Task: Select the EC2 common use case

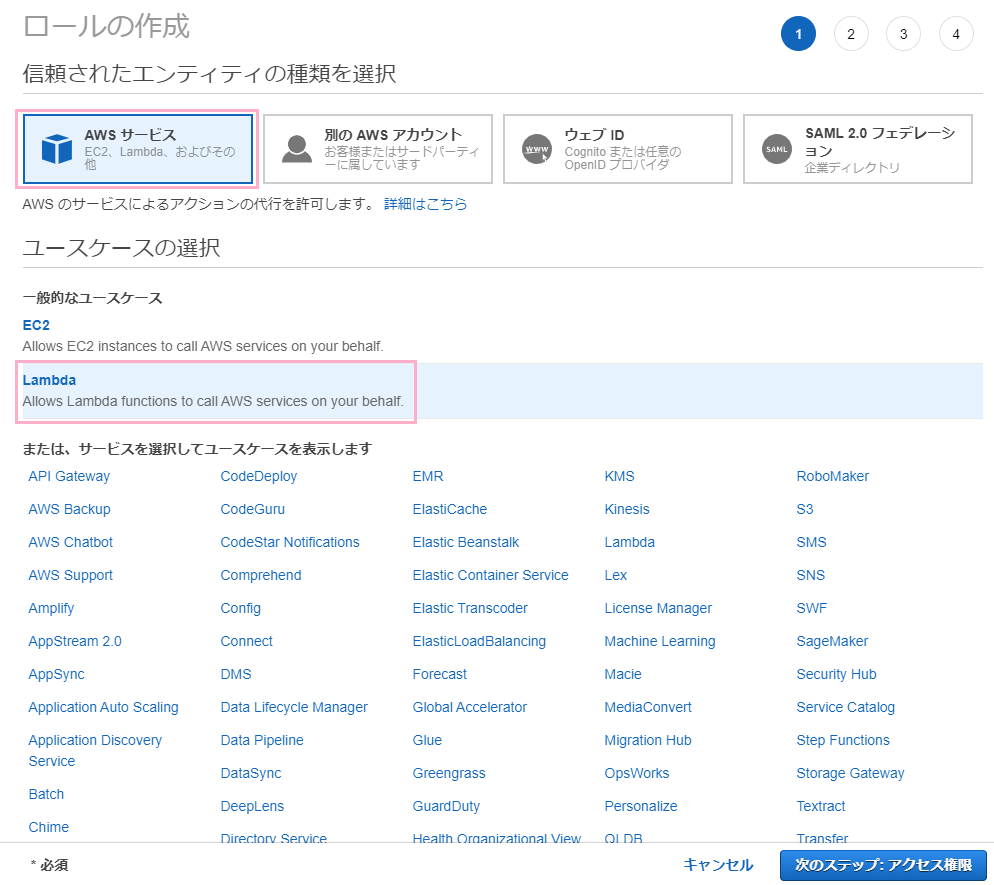Action: [x=36, y=325]
